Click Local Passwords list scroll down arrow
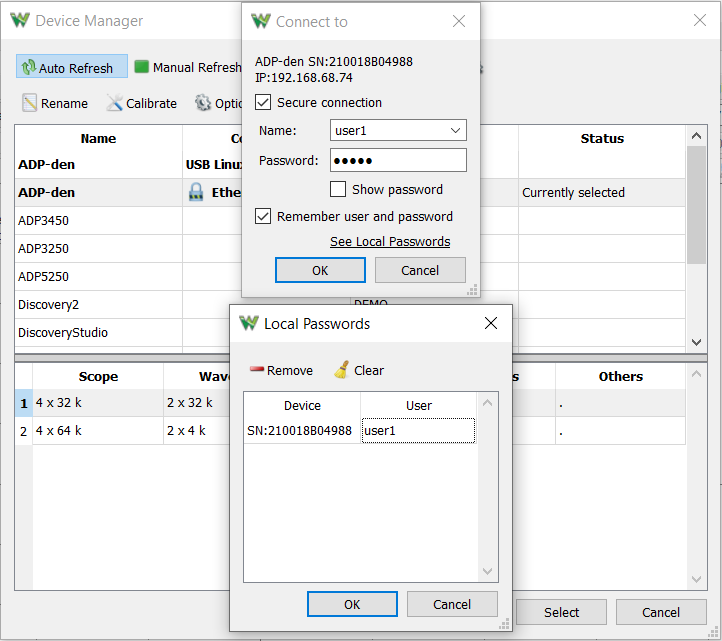This screenshot has height=641, width=722. (488, 571)
